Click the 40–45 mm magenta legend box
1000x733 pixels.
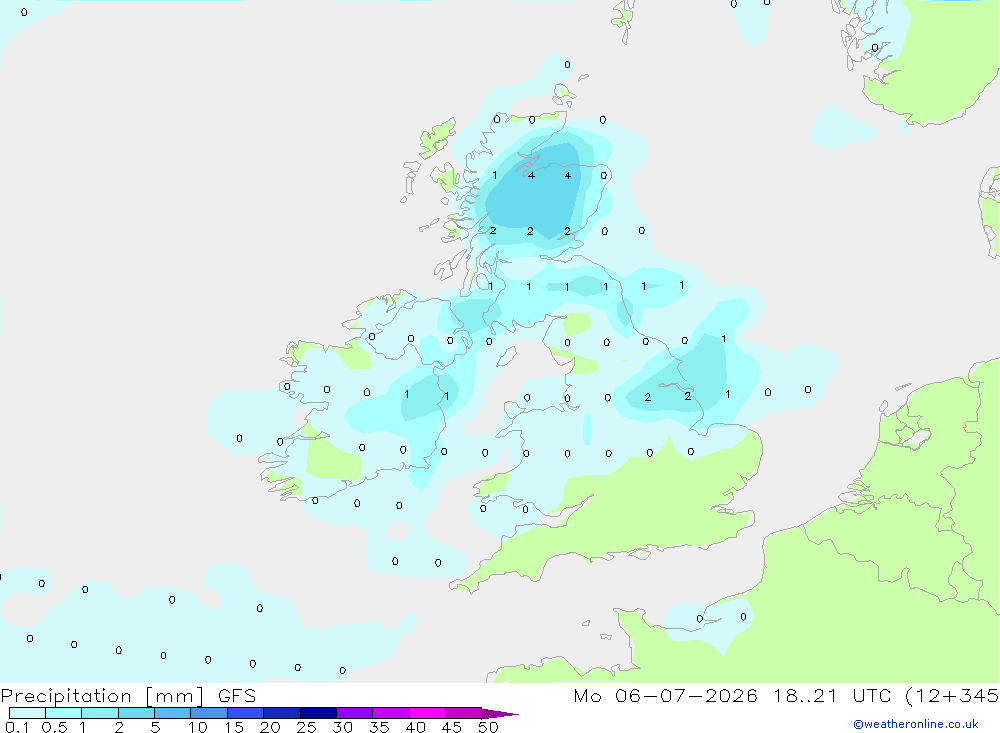pyautogui.click(x=427, y=713)
